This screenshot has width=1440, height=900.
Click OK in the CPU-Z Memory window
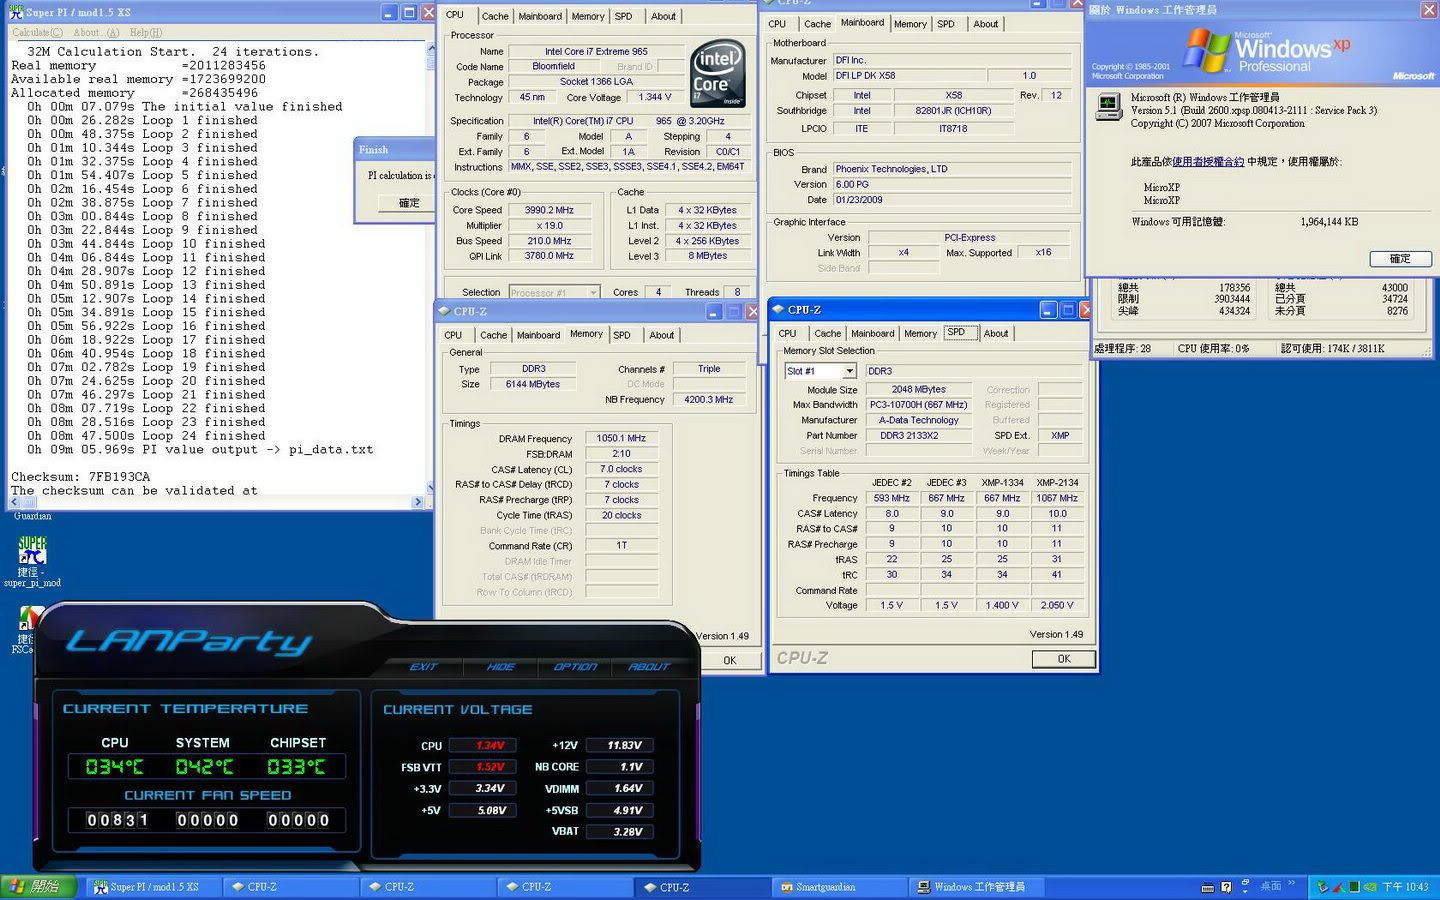(730, 660)
